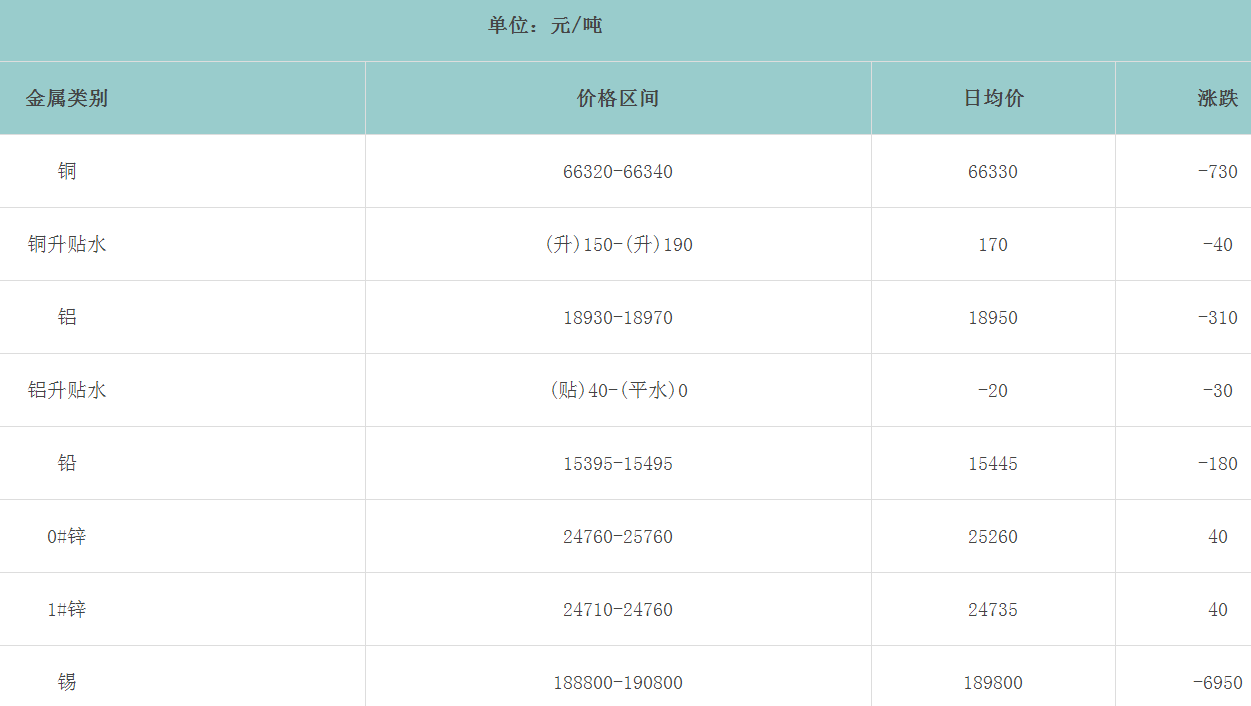Click aluminum daily average 18950

coord(993,318)
